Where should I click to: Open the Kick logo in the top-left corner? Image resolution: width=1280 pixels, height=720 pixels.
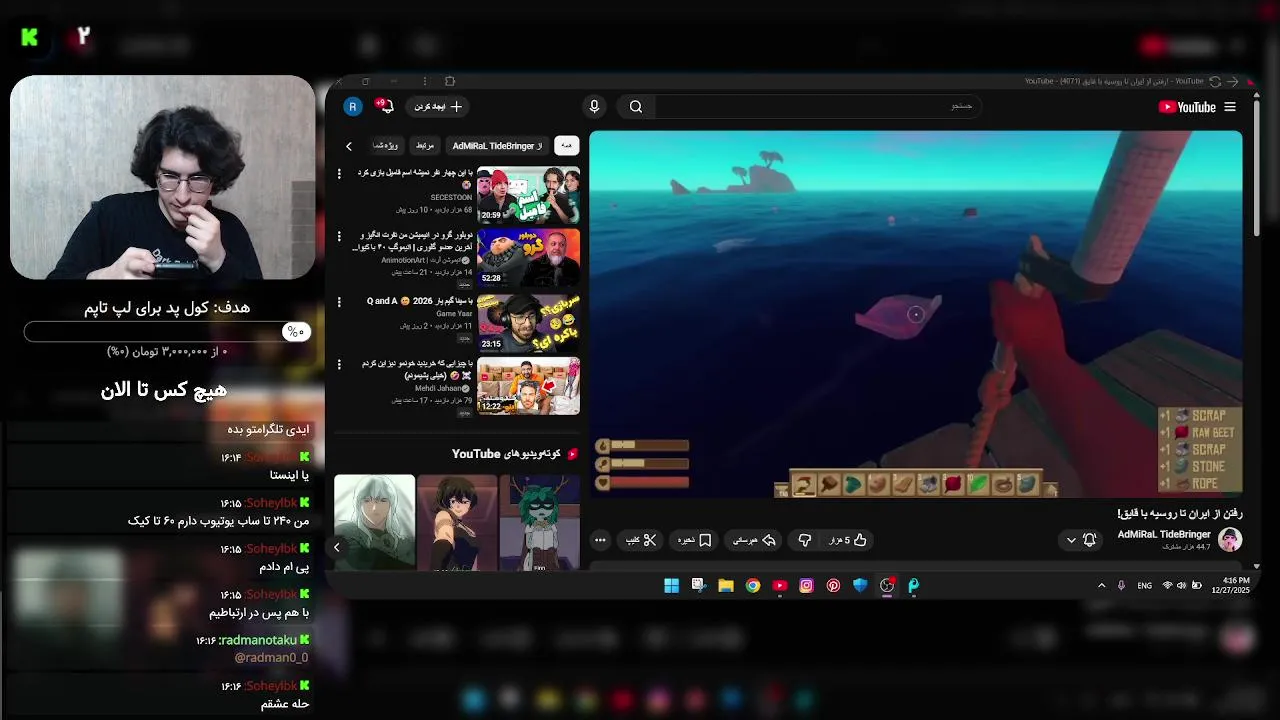[x=29, y=37]
